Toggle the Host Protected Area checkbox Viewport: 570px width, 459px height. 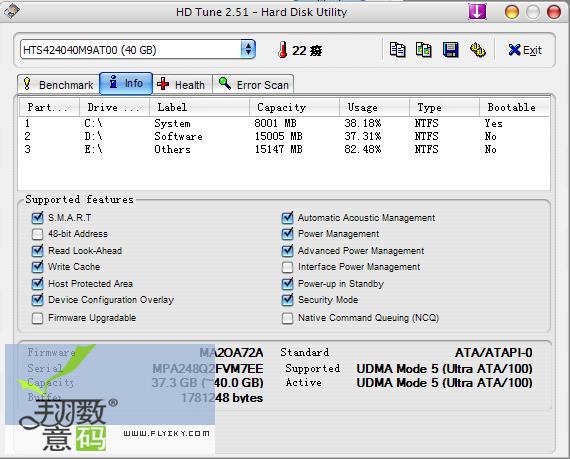click(37, 283)
